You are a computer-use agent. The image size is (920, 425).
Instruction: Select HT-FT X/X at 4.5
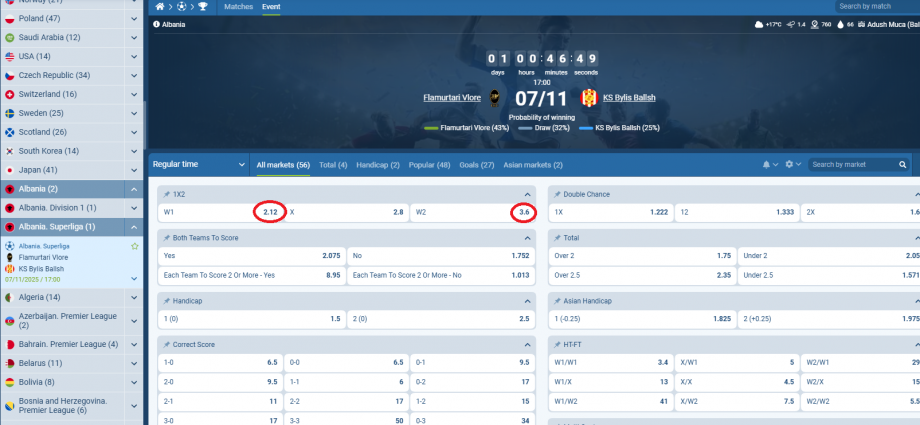coord(737,382)
